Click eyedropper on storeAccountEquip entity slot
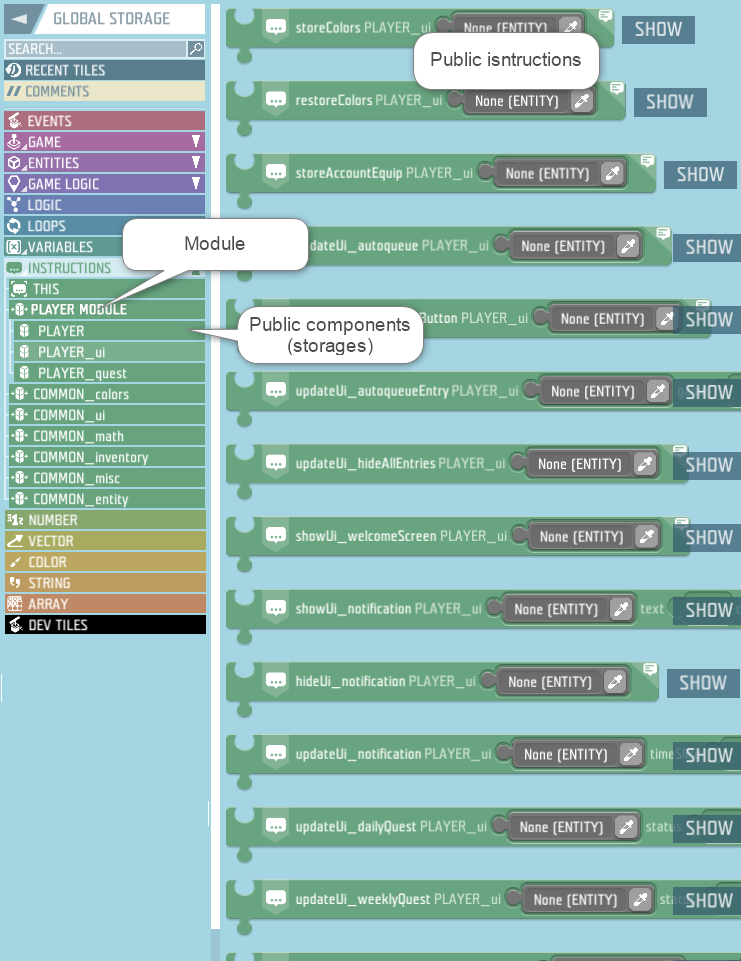Viewport: 741px width, 961px height. 613,173
